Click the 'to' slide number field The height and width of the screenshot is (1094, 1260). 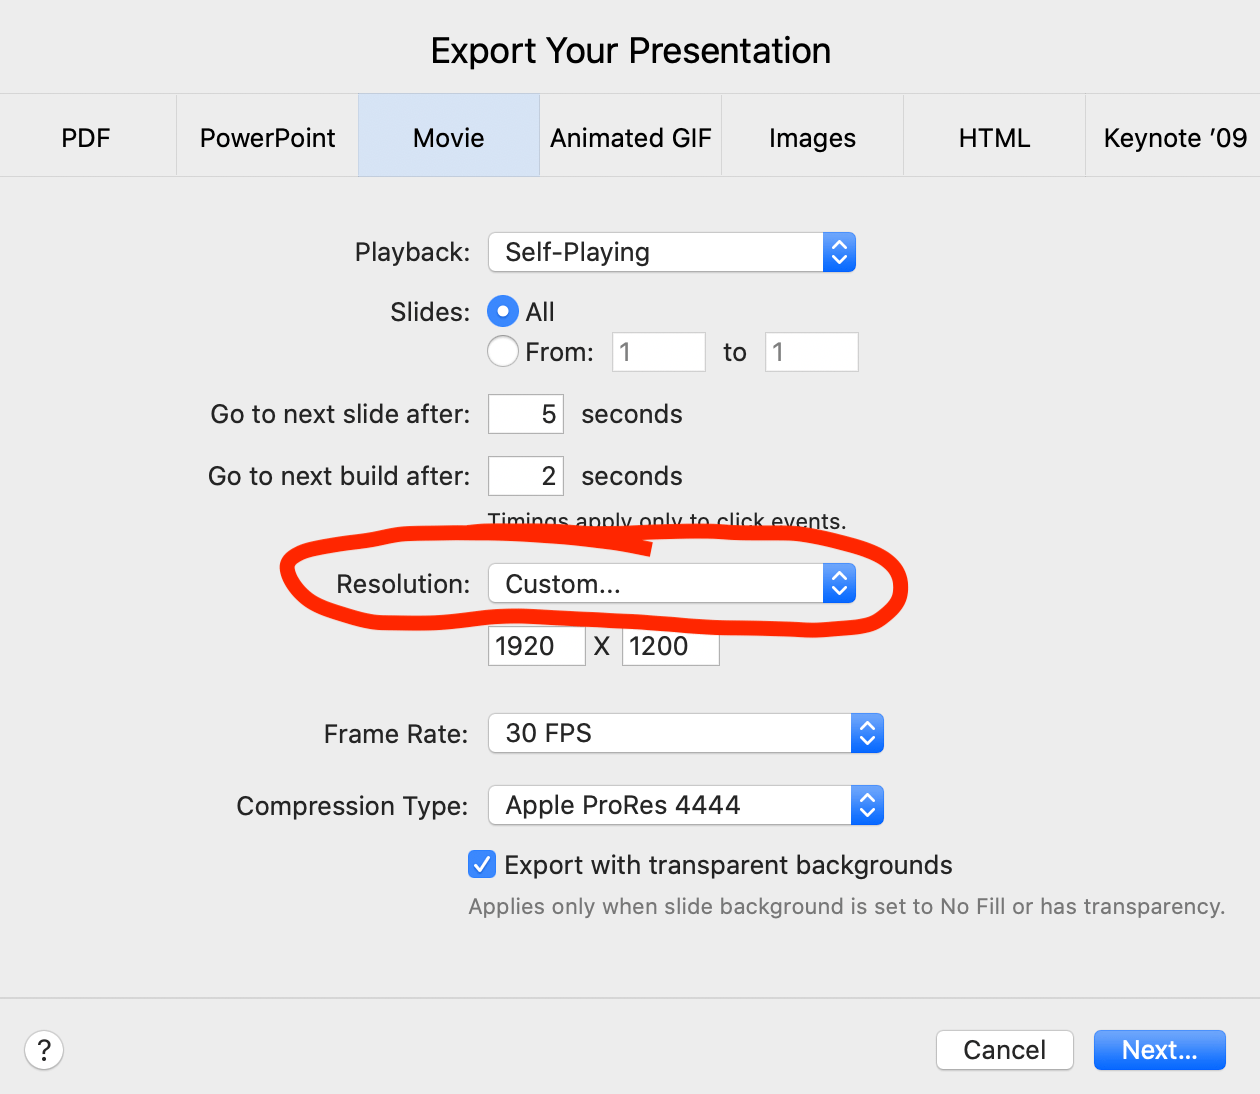coord(812,352)
